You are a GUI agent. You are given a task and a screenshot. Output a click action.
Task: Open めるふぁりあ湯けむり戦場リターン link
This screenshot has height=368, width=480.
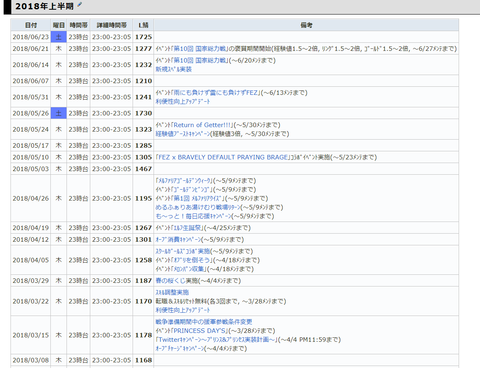point(198,207)
